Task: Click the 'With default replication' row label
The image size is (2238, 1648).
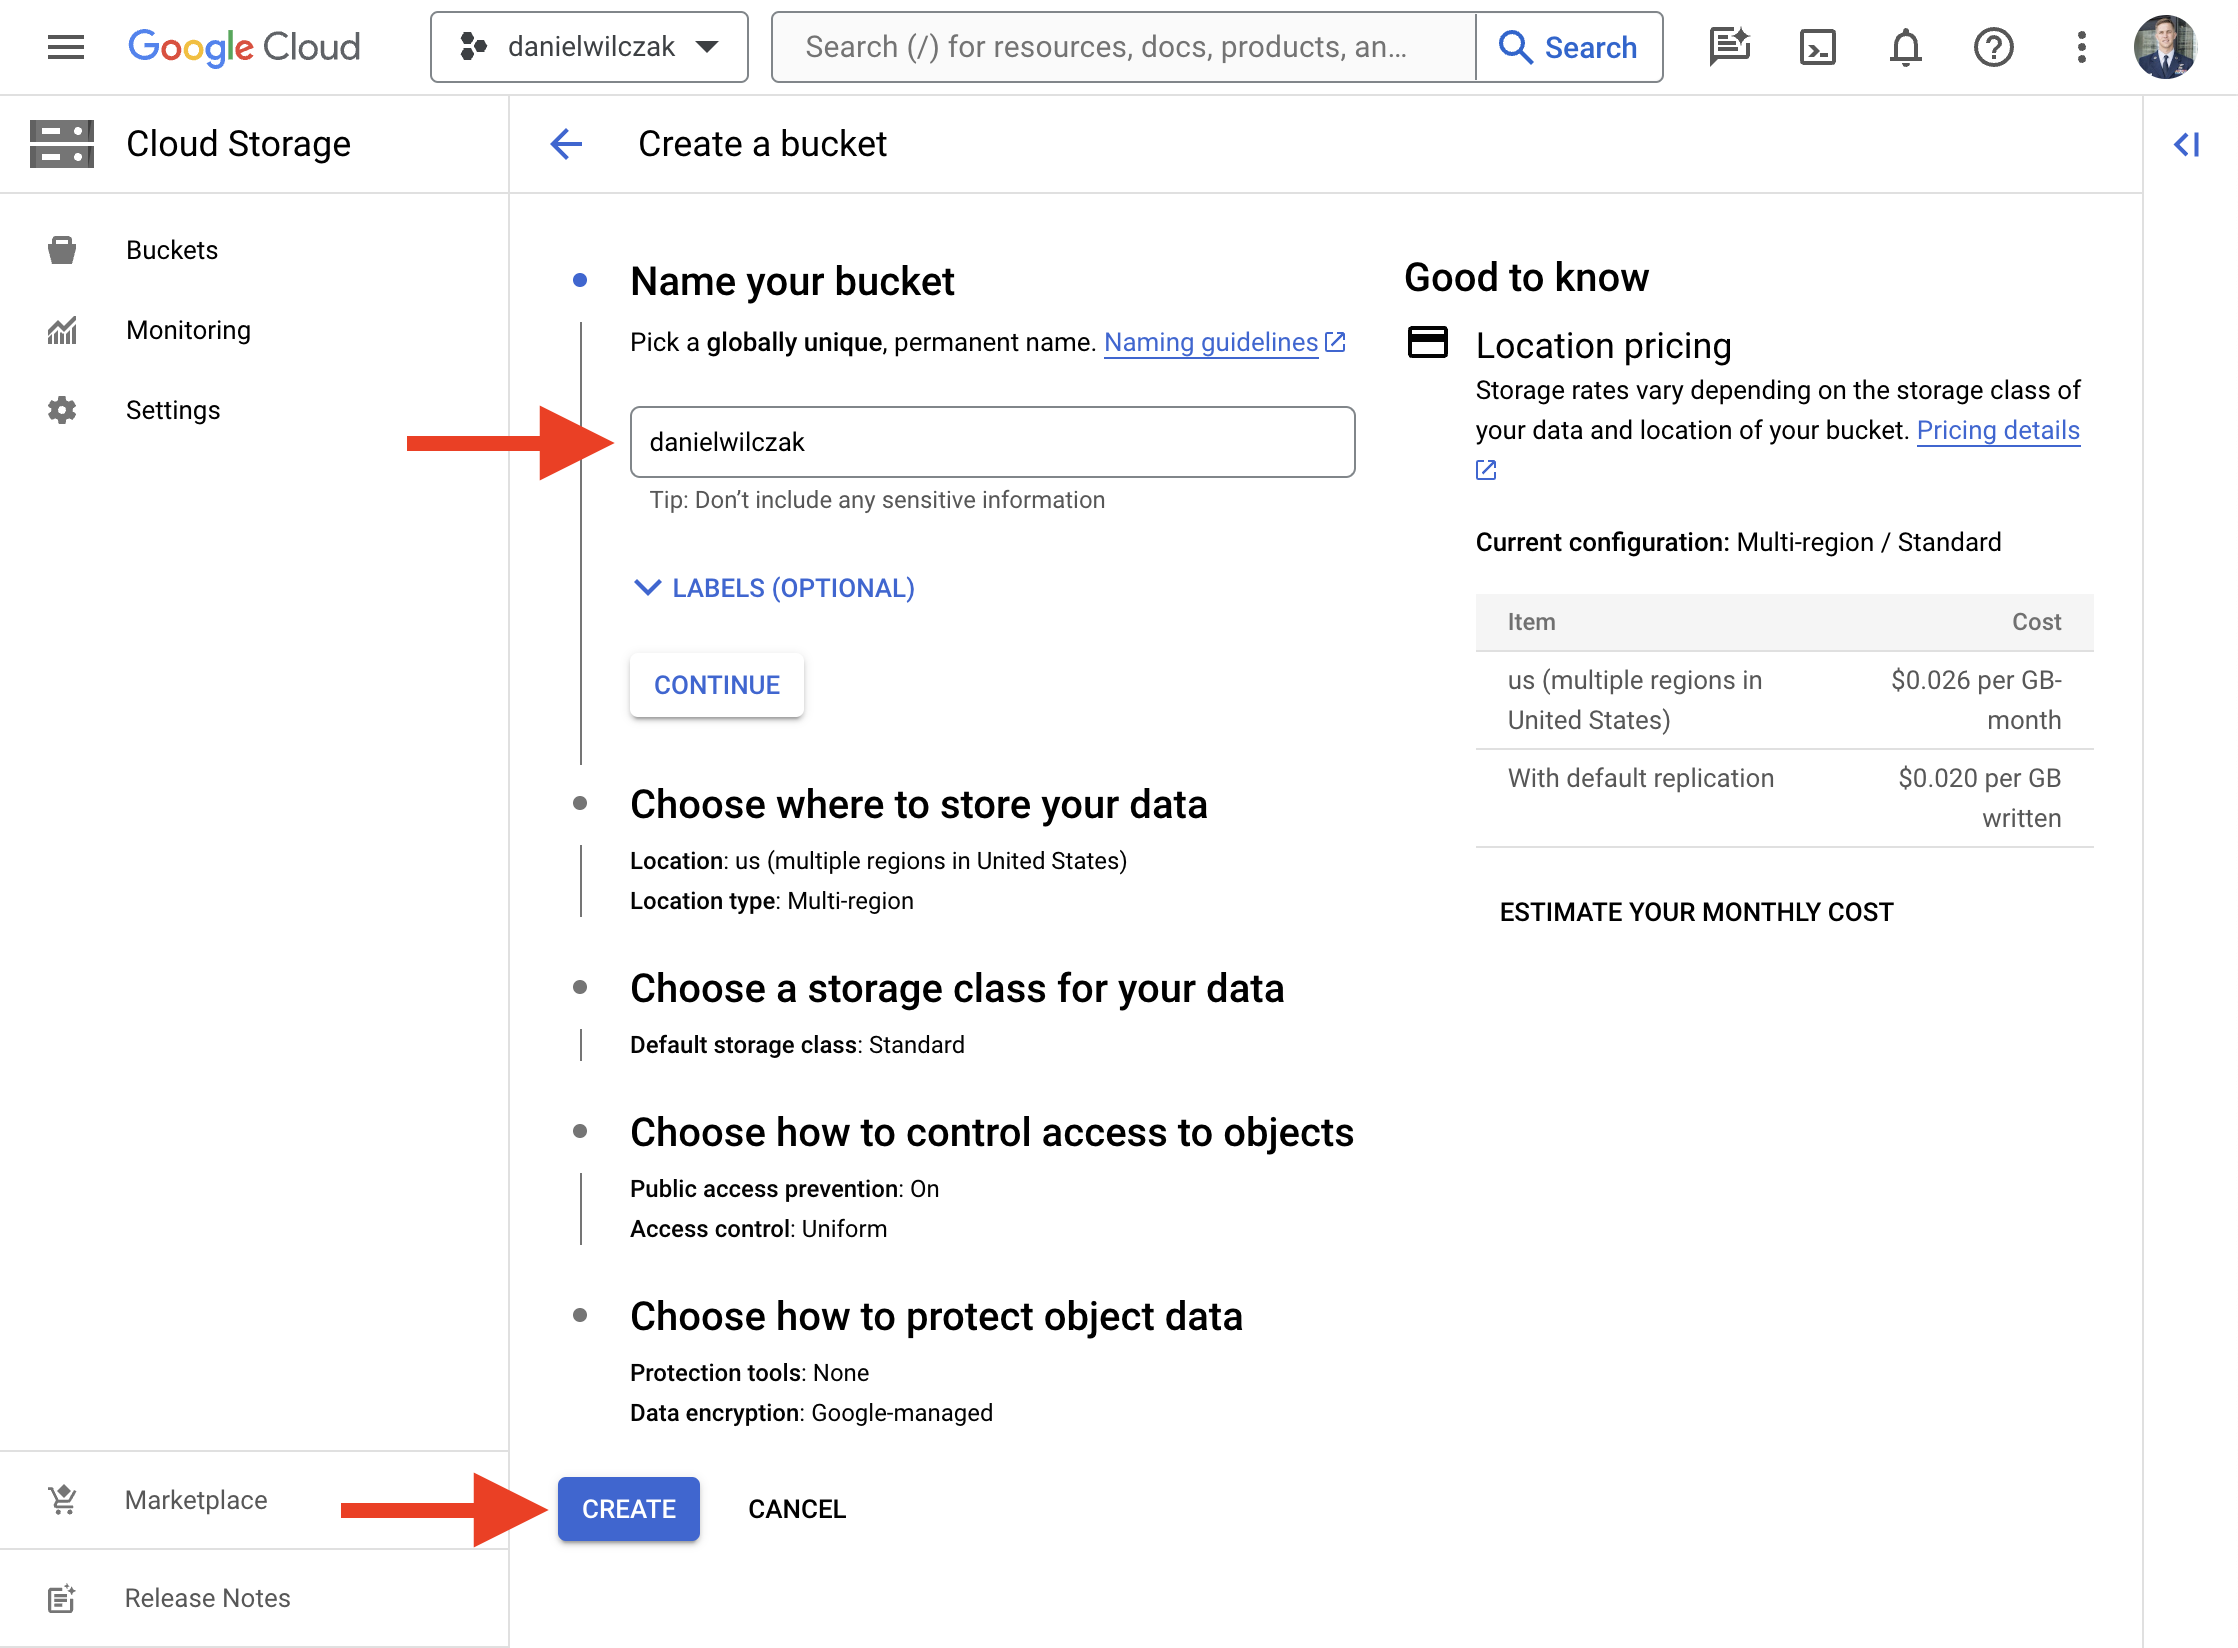Action: coord(1641,778)
